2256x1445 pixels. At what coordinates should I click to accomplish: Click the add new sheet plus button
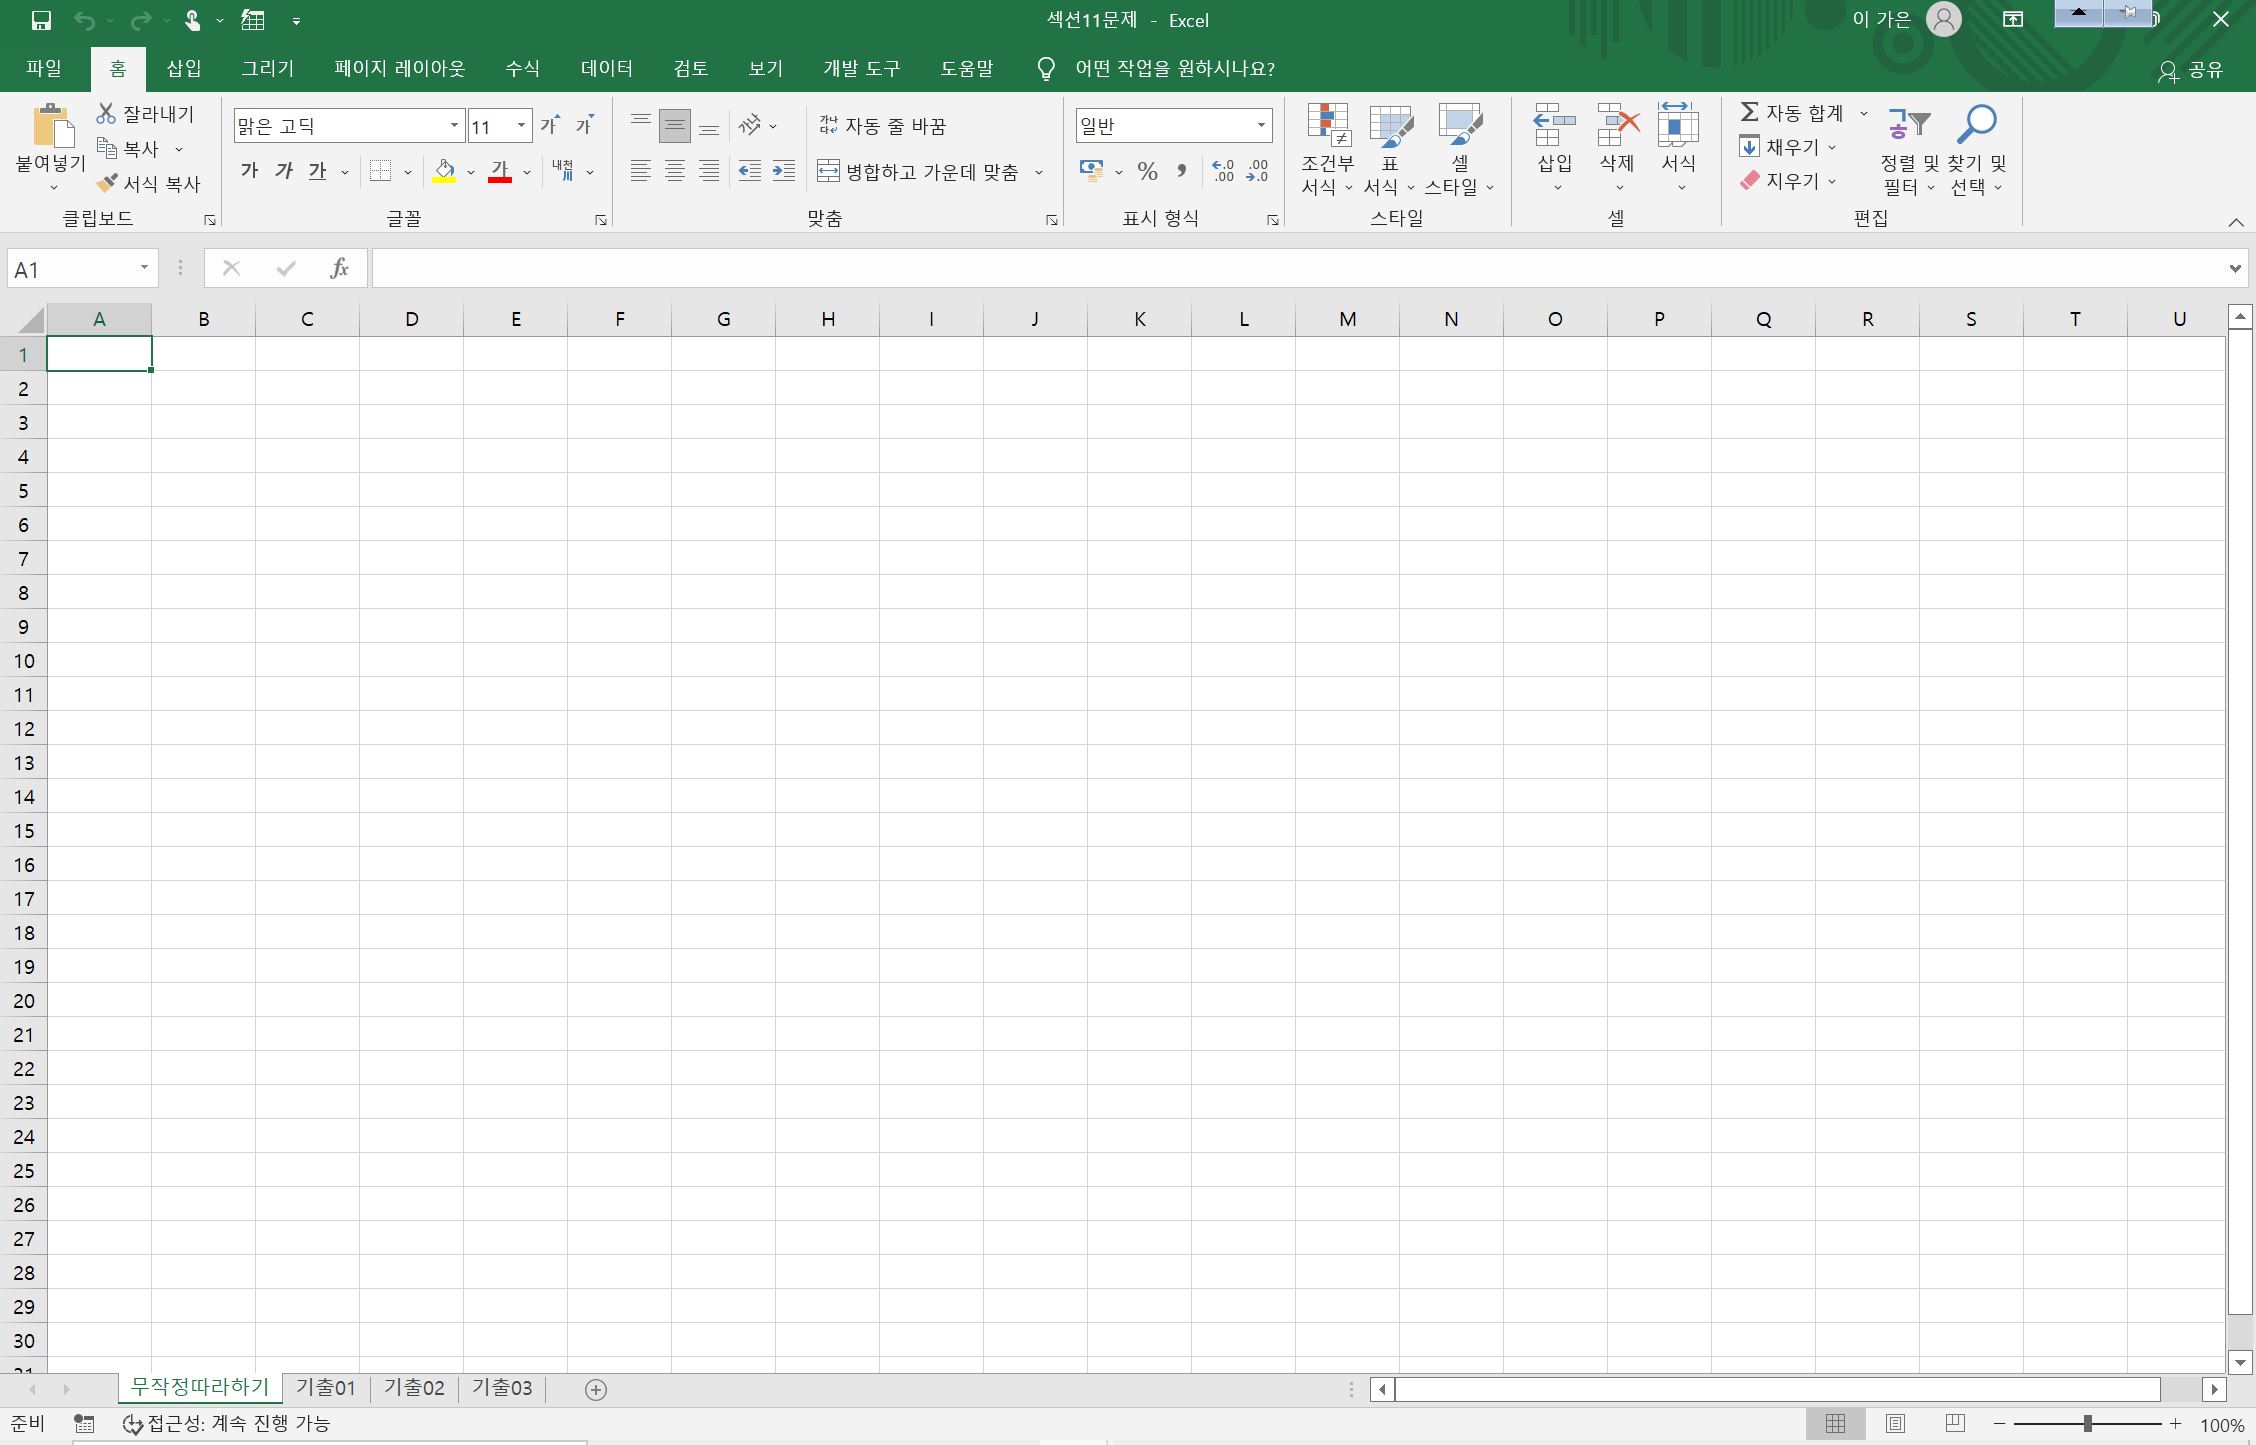596,1389
